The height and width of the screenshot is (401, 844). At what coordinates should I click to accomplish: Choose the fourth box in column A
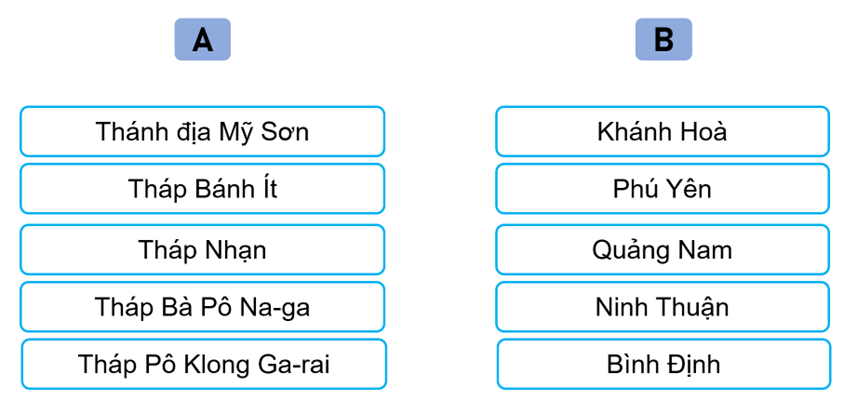pos(202,307)
